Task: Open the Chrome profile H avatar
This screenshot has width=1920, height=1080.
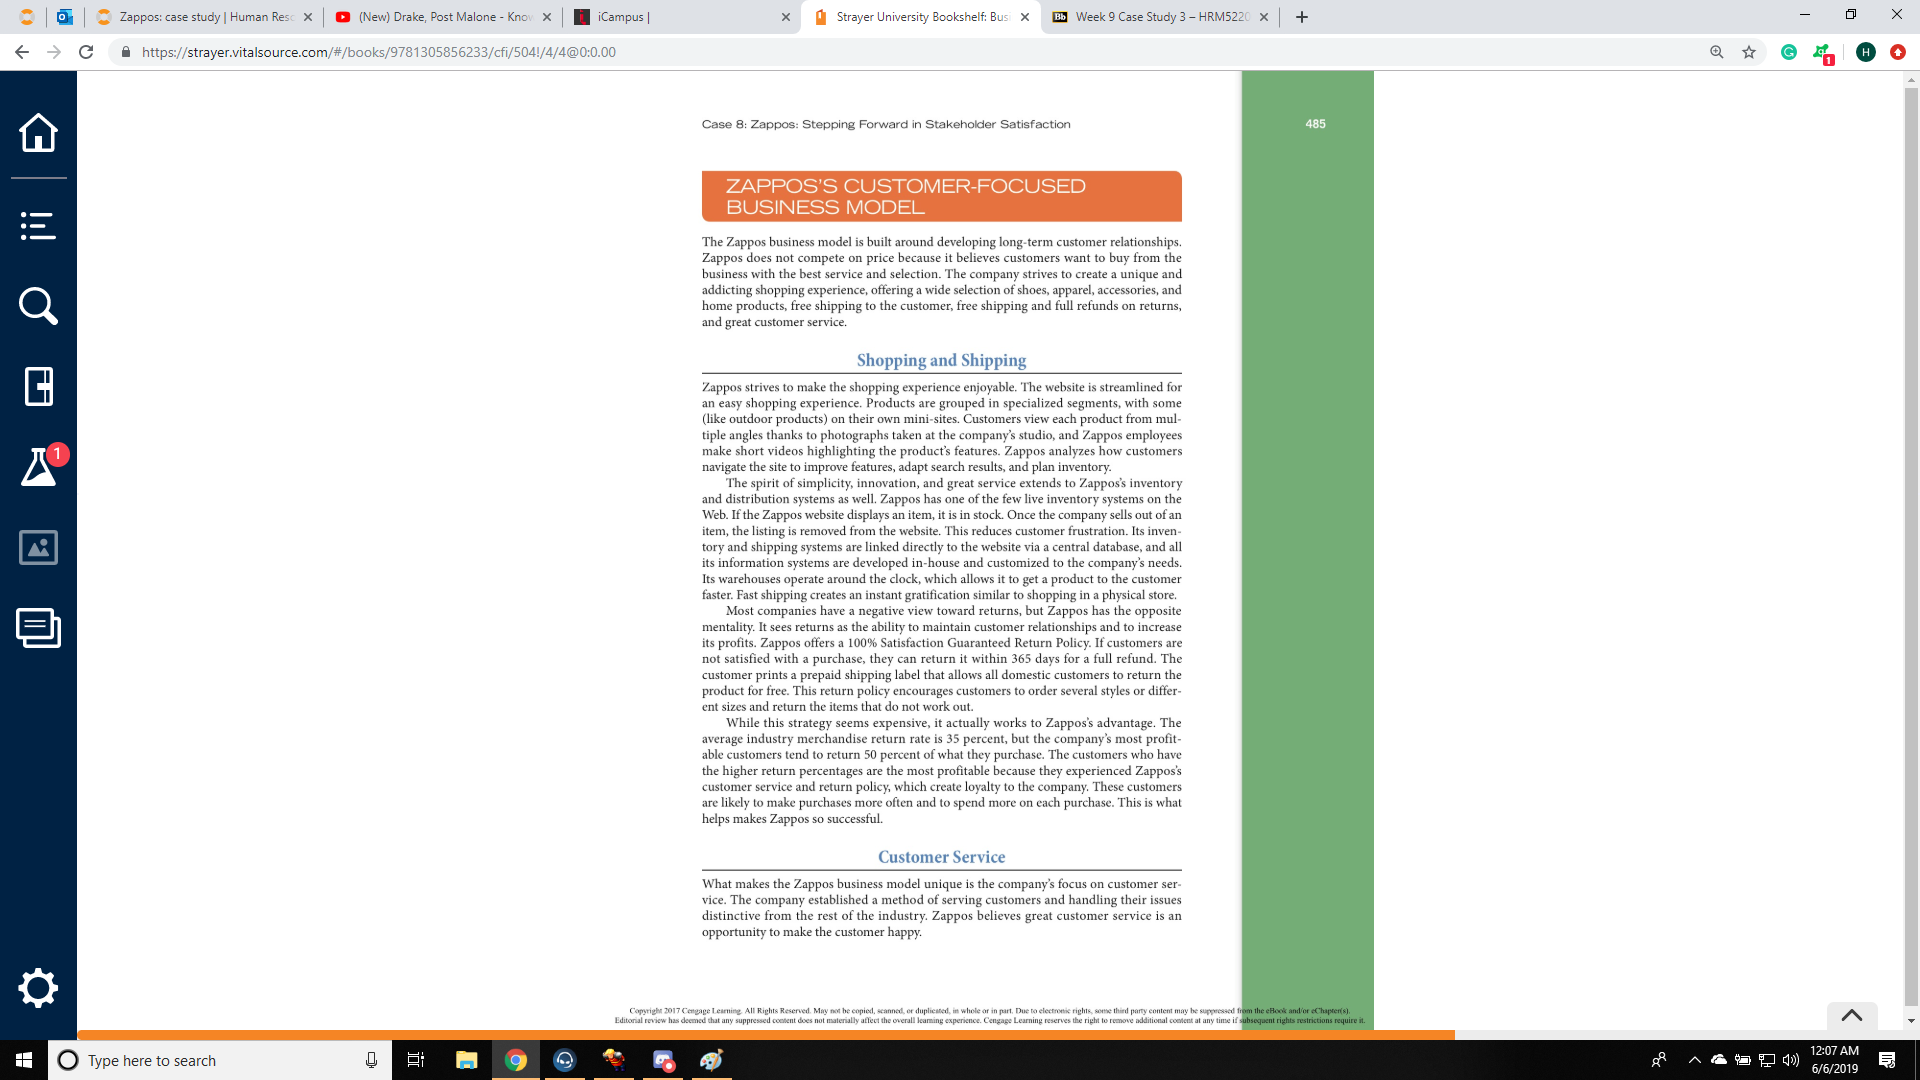Action: (1866, 52)
